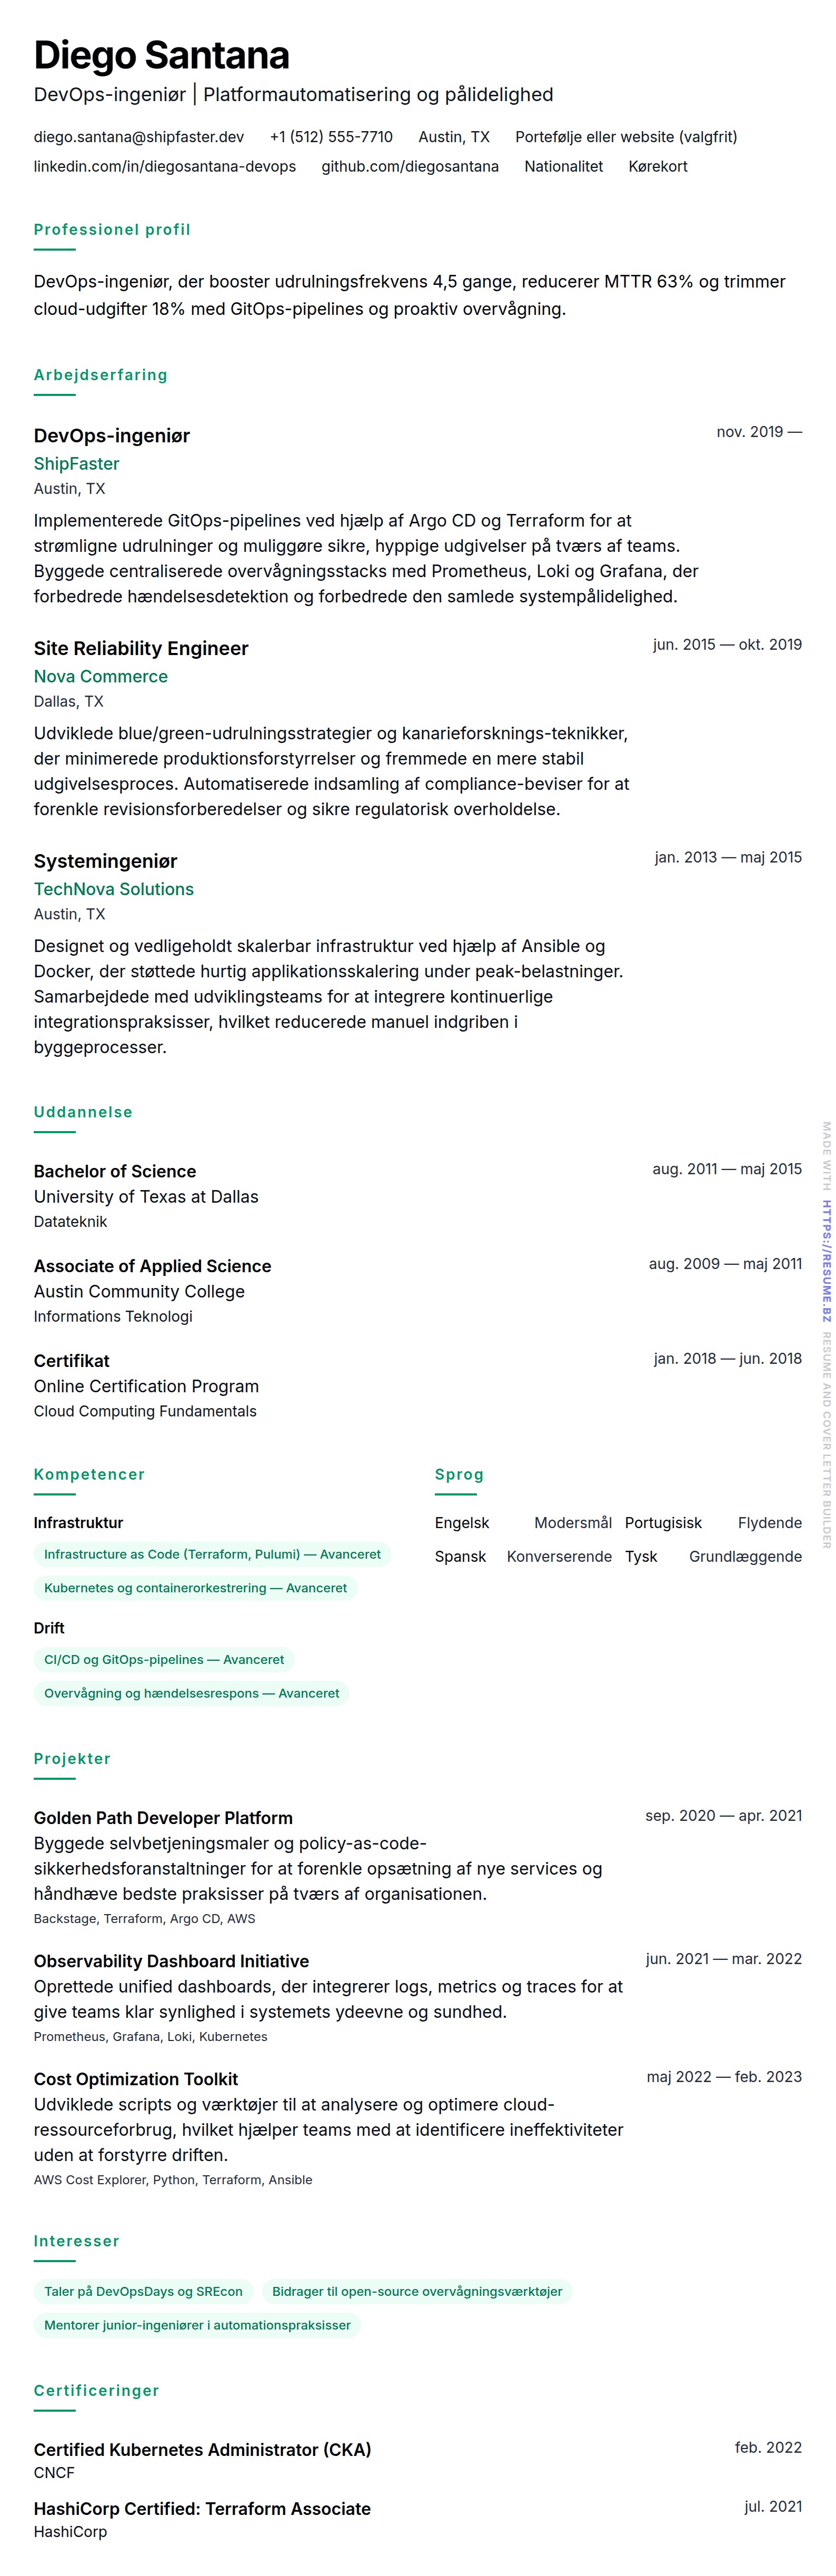Select the Mentorer junior-ingeniører interest tag
Viewport: 836px width, 2576px height.
pyautogui.click(x=197, y=2326)
